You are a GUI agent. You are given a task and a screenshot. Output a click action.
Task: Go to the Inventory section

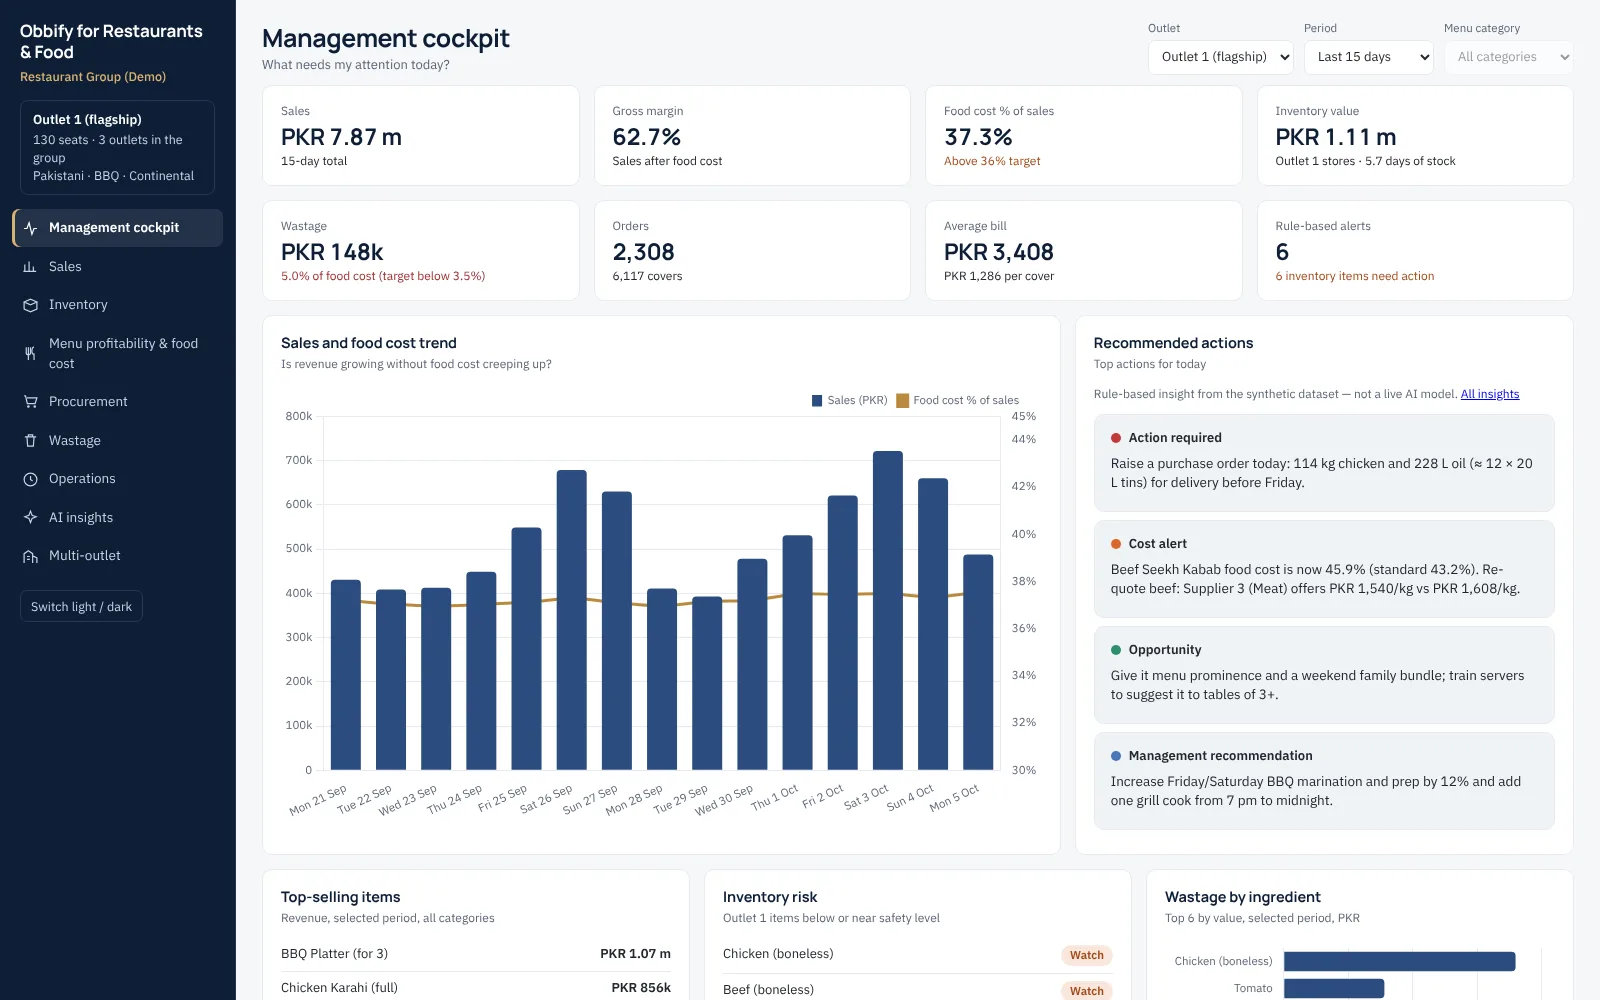tap(118, 305)
